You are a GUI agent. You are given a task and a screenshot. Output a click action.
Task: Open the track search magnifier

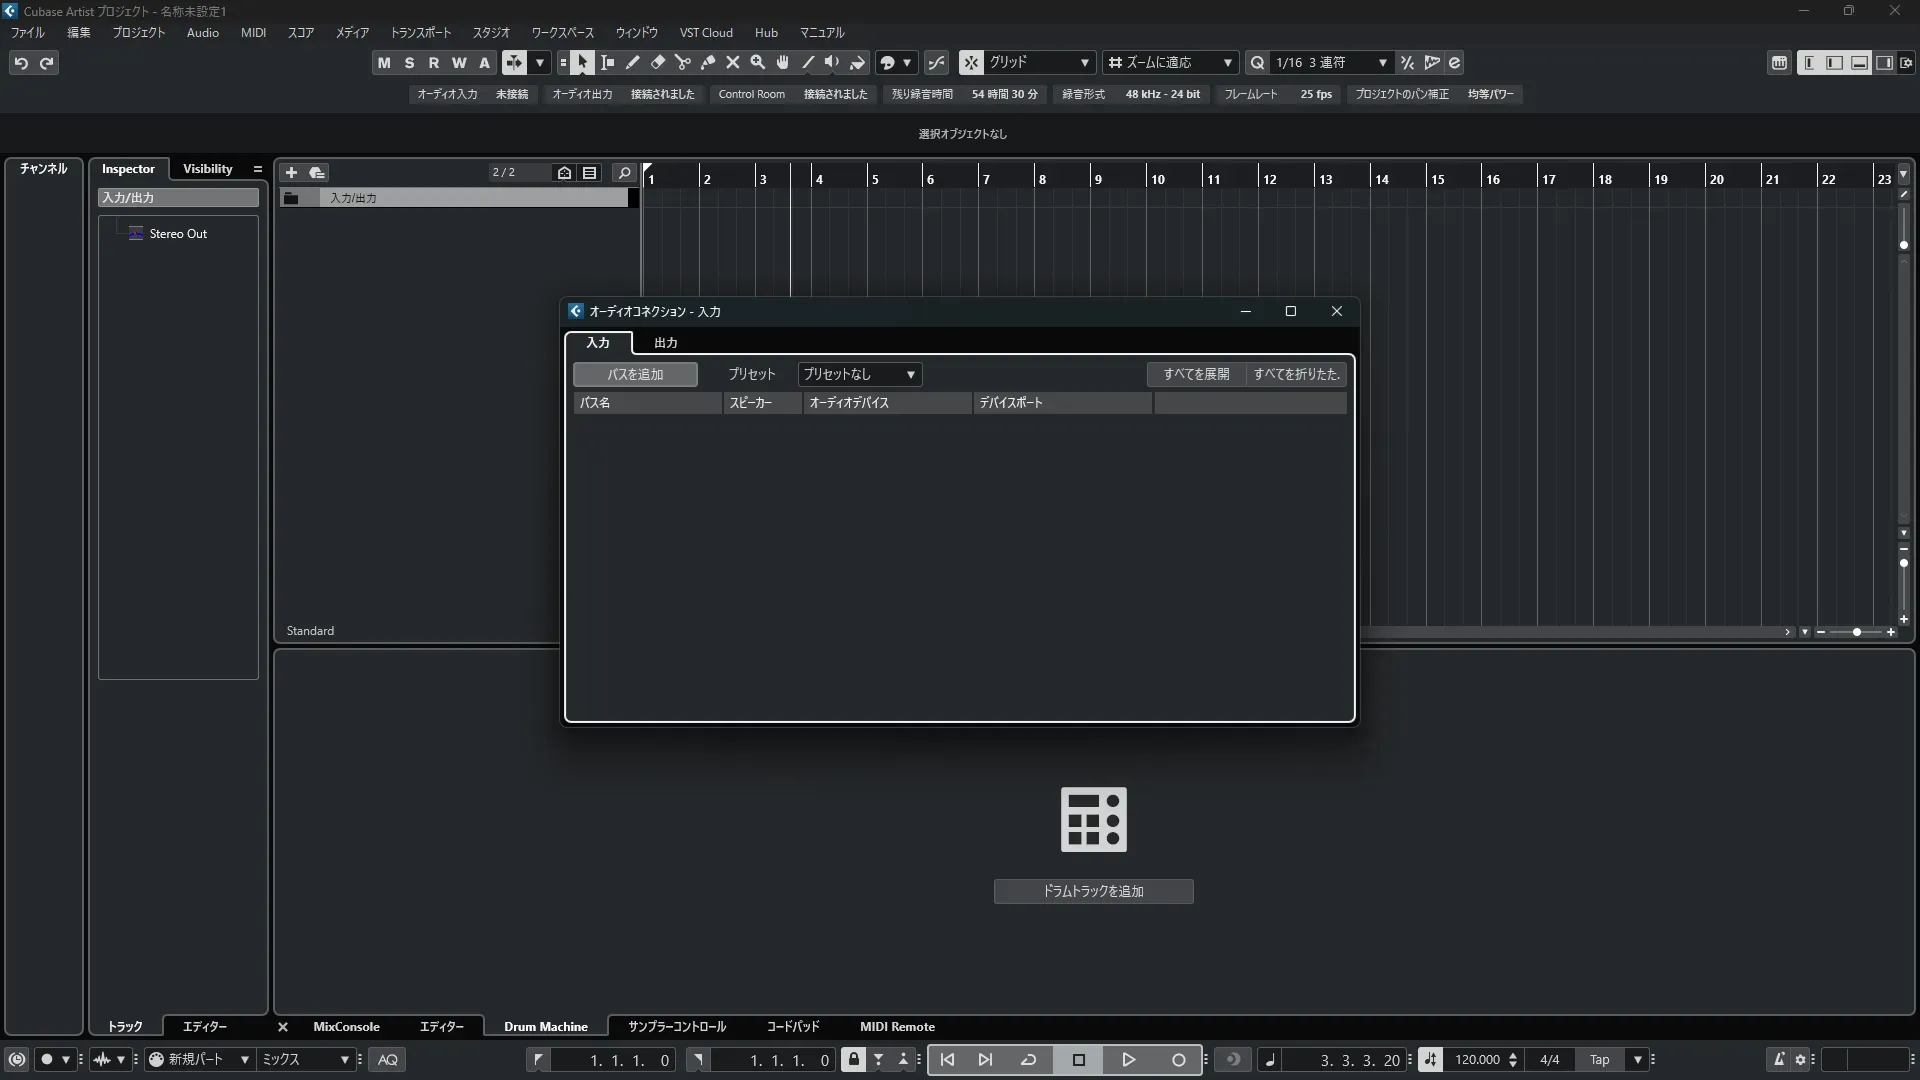[x=624, y=172]
